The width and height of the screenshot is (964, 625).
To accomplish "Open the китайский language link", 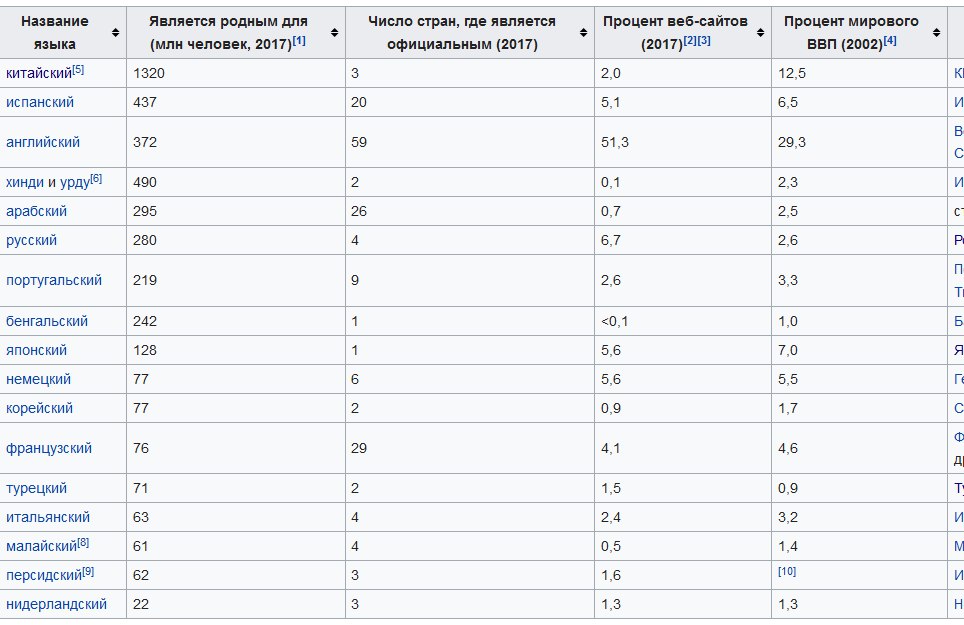I will click(38, 73).
